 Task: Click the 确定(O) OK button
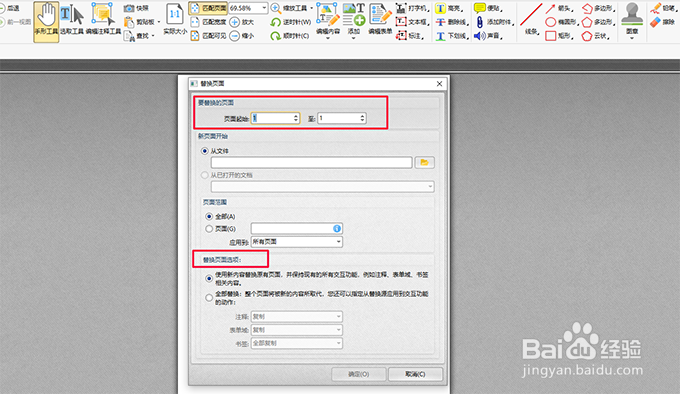359,374
